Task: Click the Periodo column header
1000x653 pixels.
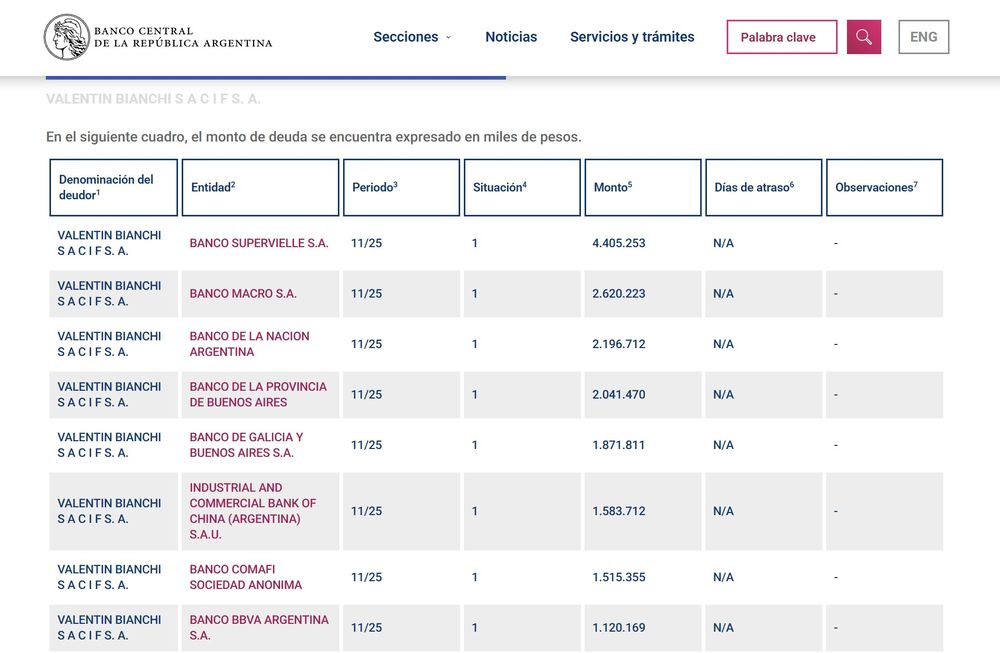Action: [x=401, y=187]
